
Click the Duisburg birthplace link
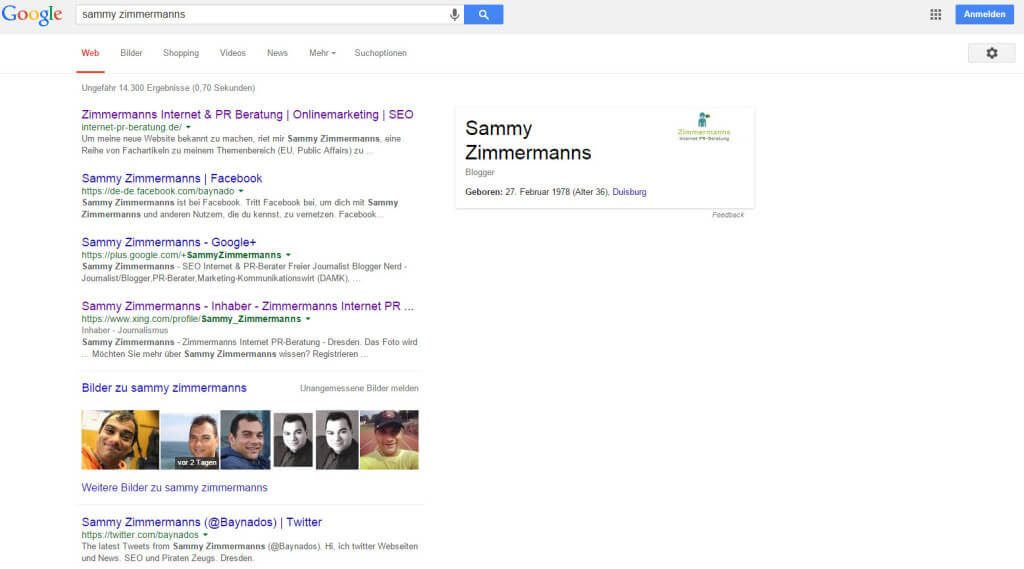[629, 192]
